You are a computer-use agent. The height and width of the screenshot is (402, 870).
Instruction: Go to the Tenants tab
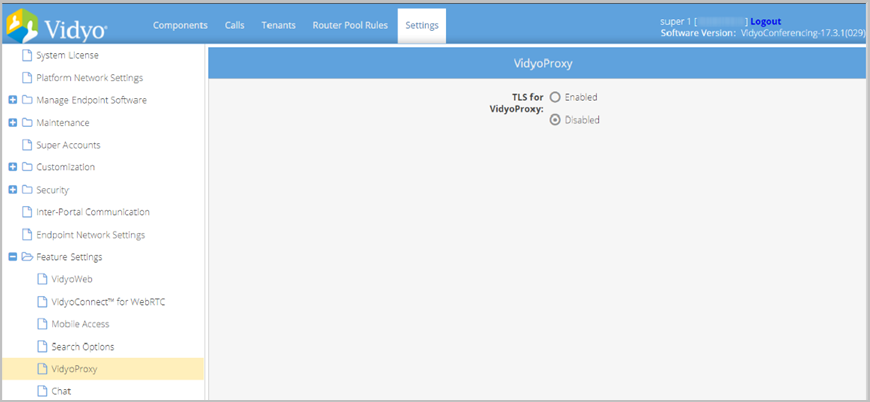279,25
